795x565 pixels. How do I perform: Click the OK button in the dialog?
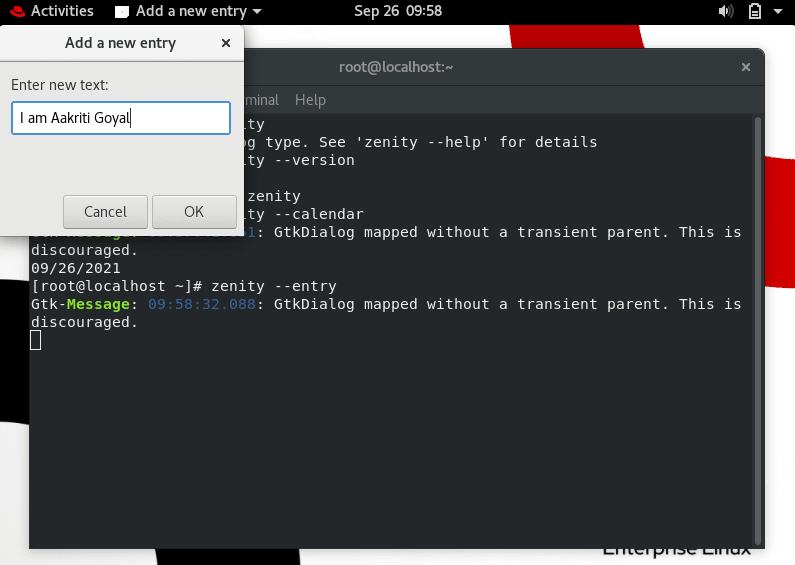point(194,211)
